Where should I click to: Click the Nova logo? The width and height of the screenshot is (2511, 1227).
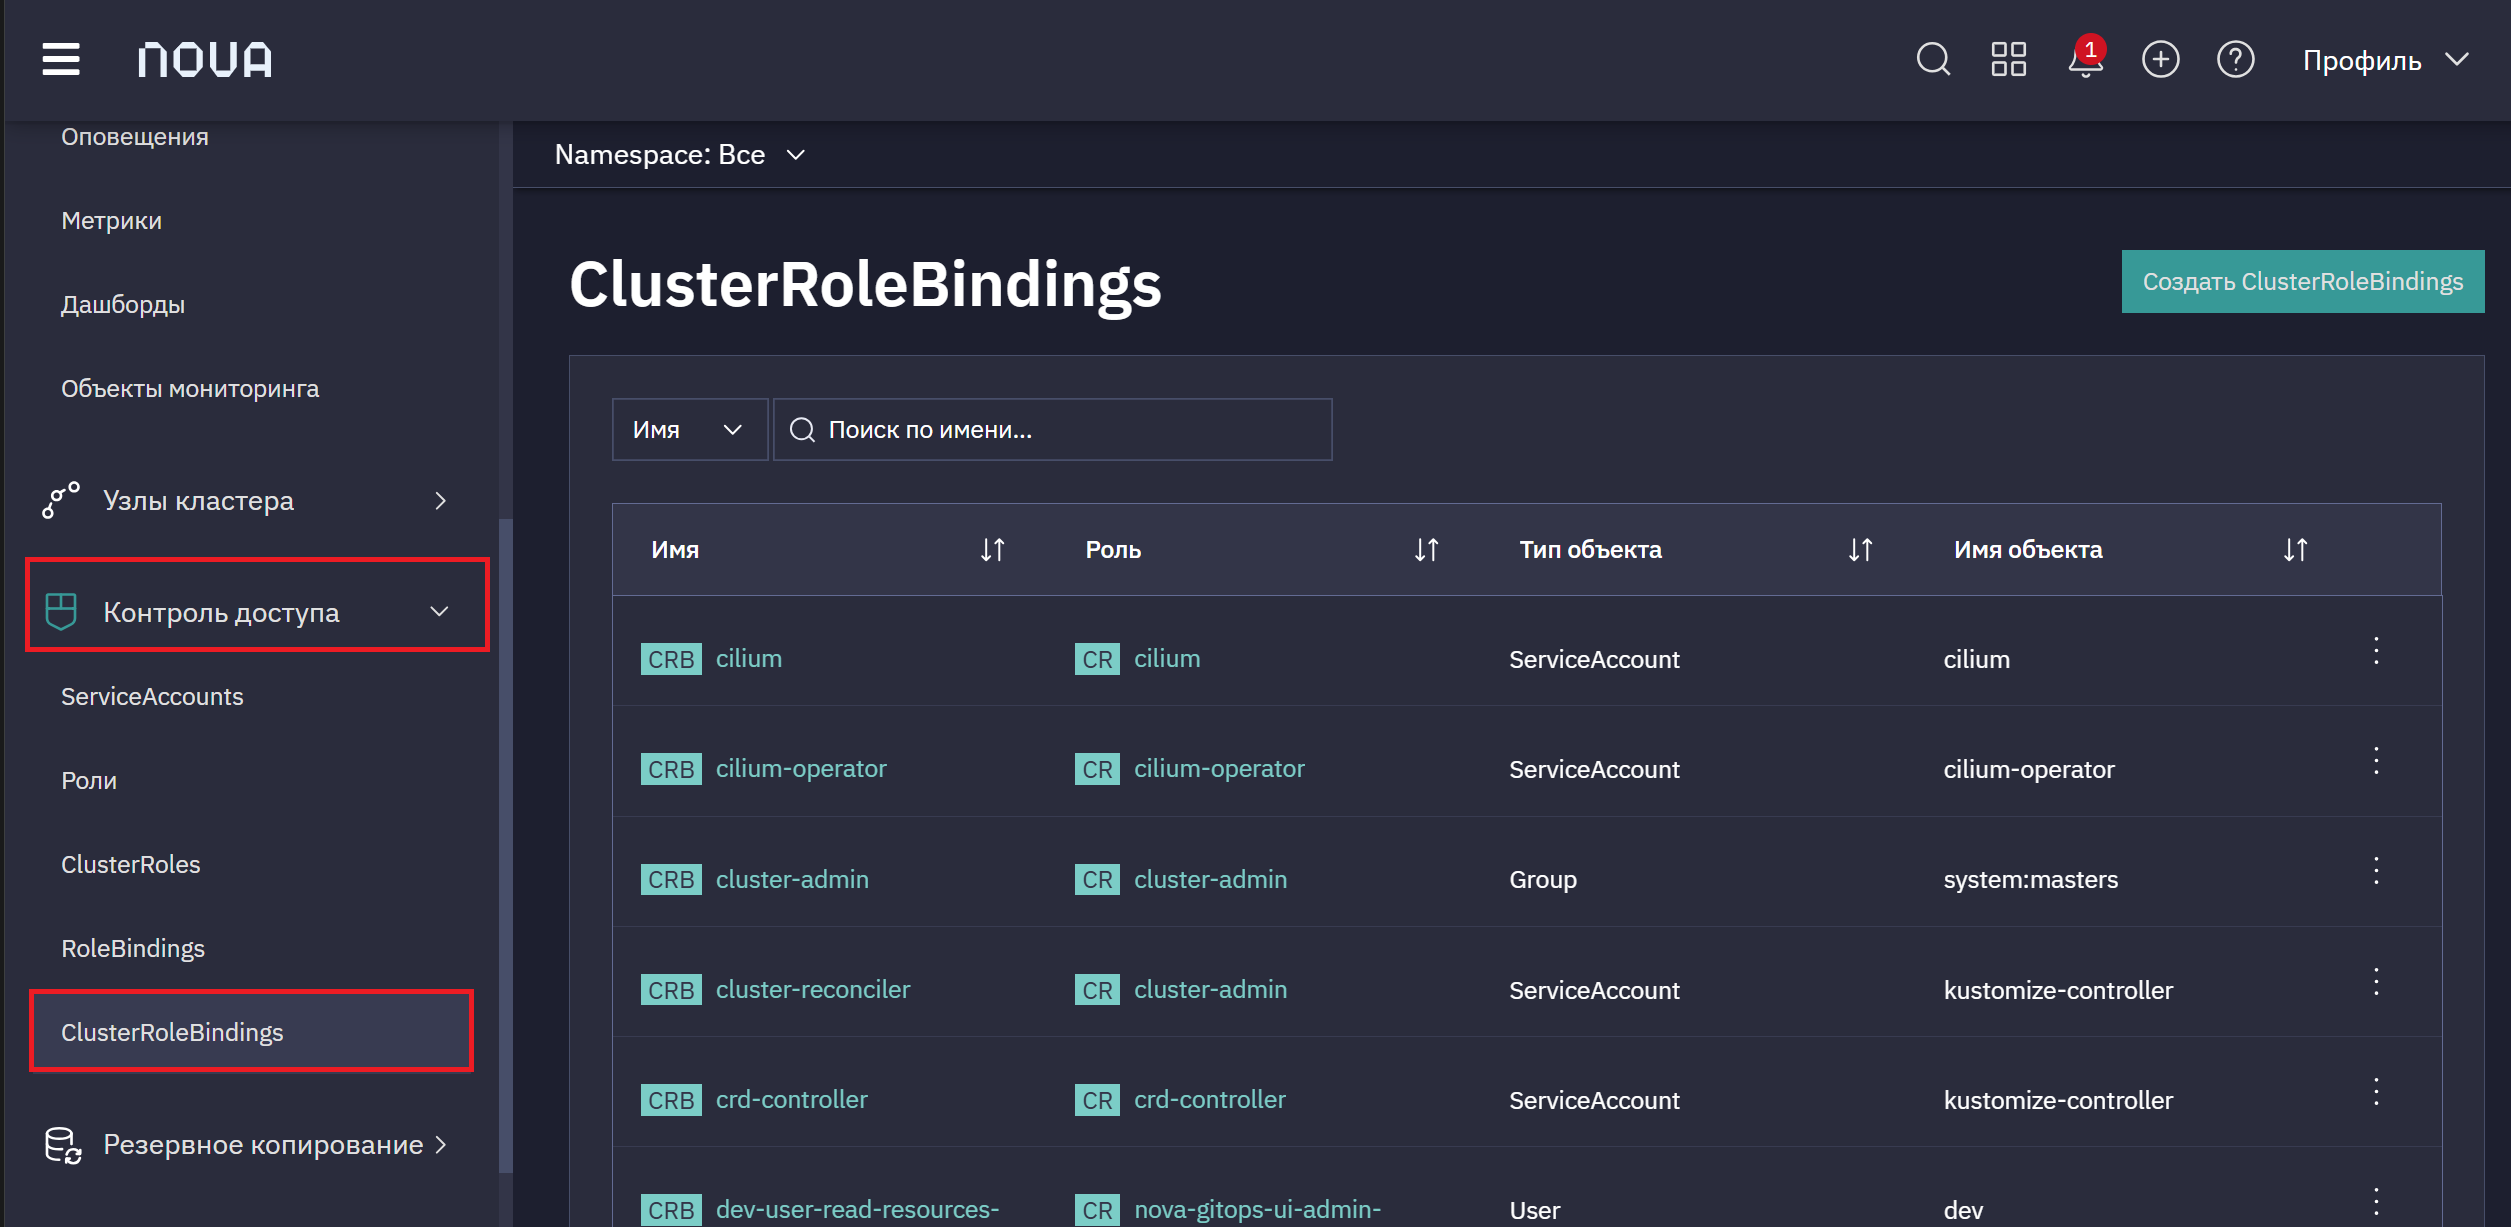205,60
